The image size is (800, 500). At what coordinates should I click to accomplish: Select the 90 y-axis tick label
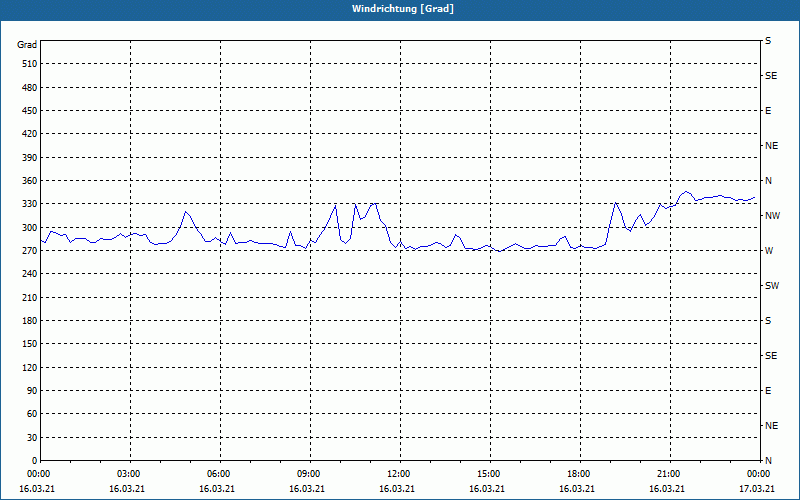32,391
